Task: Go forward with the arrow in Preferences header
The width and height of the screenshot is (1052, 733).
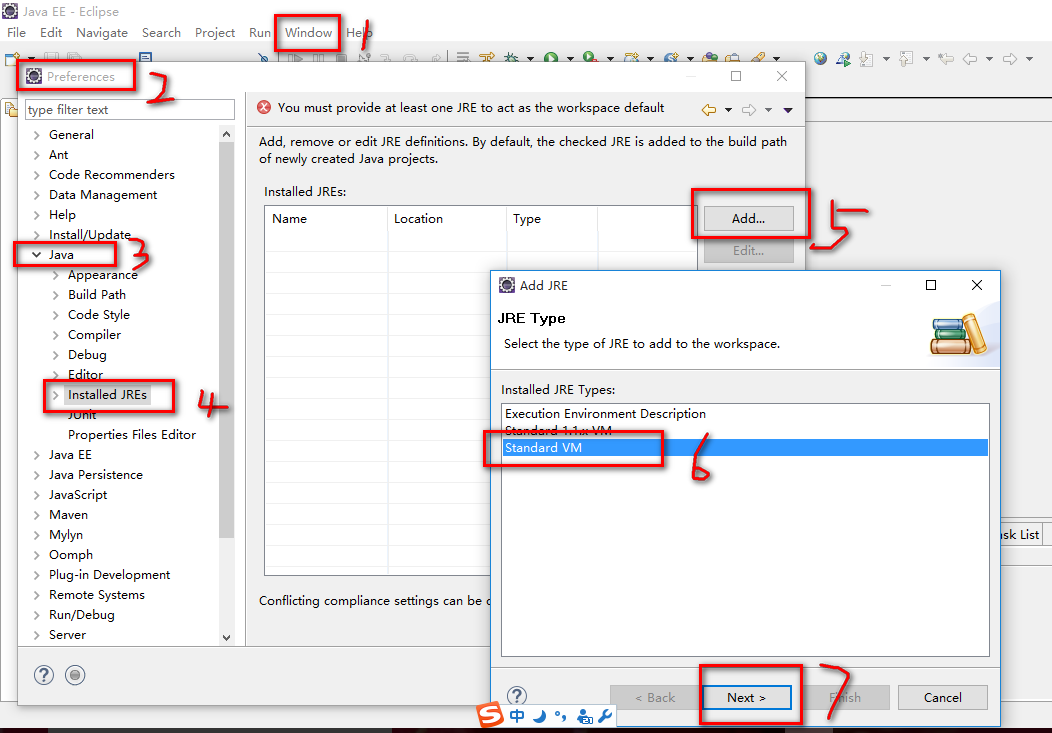Action: [x=749, y=109]
